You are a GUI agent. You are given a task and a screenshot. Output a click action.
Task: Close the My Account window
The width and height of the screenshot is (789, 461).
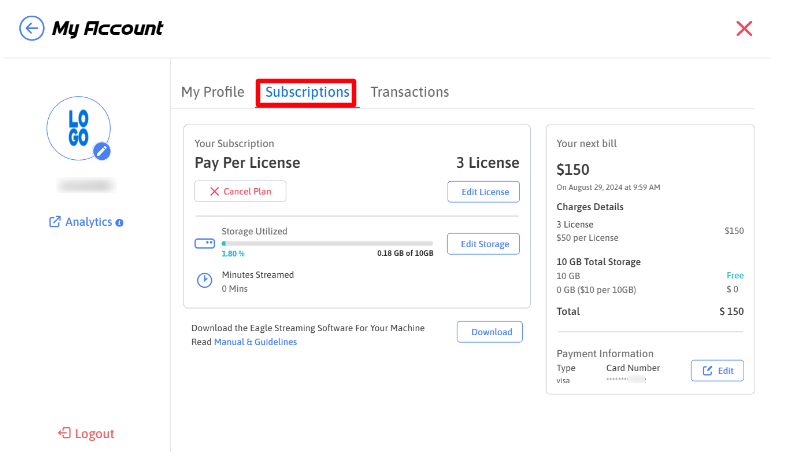pyautogui.click(x=744, y=28)
